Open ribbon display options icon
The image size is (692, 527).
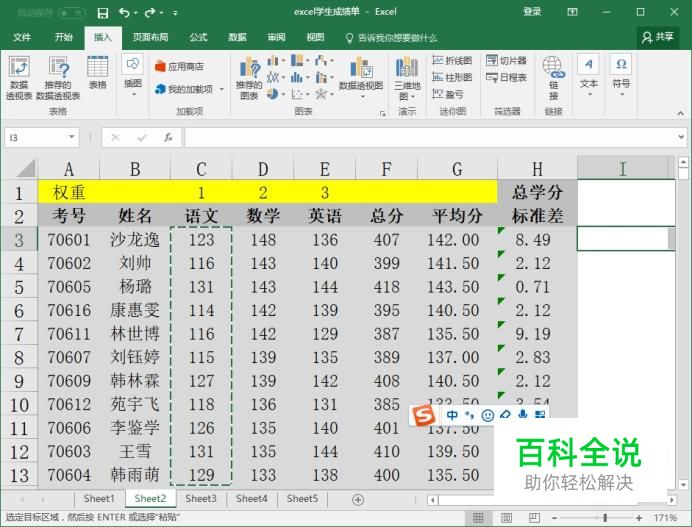pyautogui.click(x=572, y=12)
